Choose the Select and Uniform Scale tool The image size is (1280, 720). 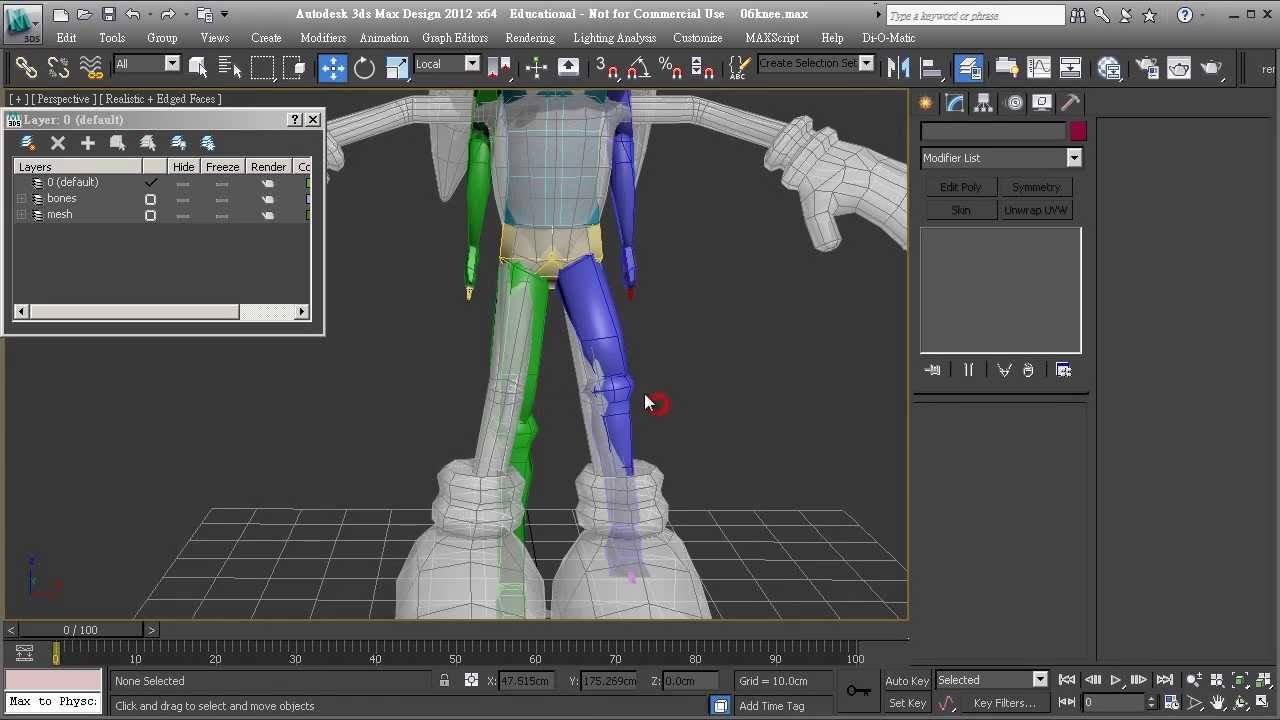pyautogui.click(x=397, y=67)
